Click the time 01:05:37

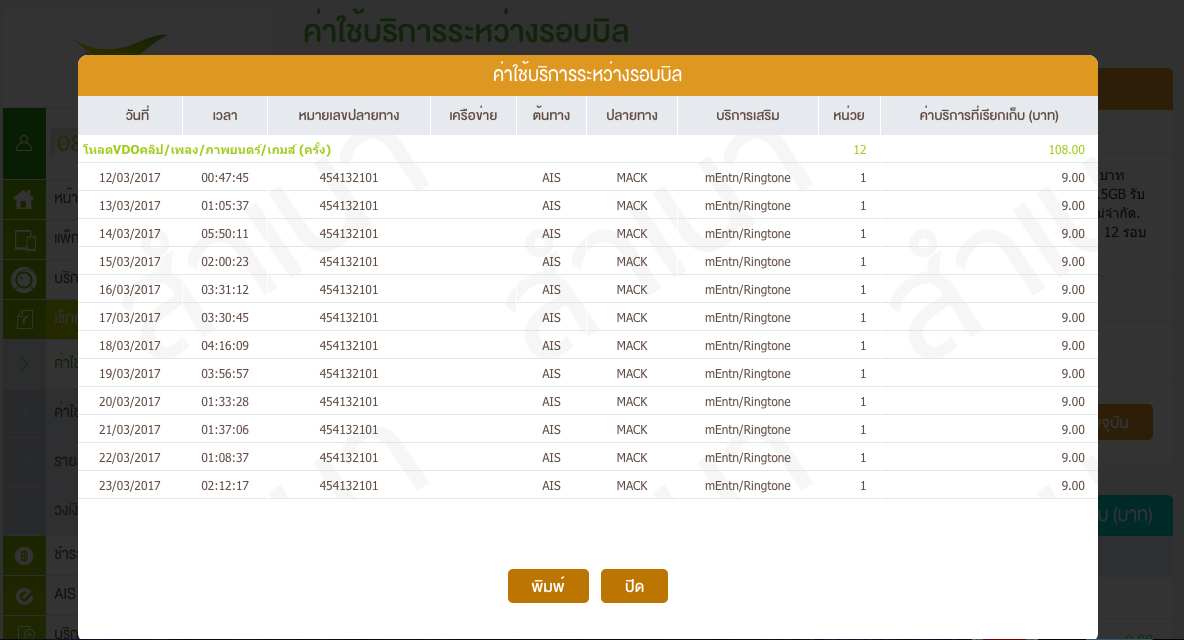(x=225, y=205)
